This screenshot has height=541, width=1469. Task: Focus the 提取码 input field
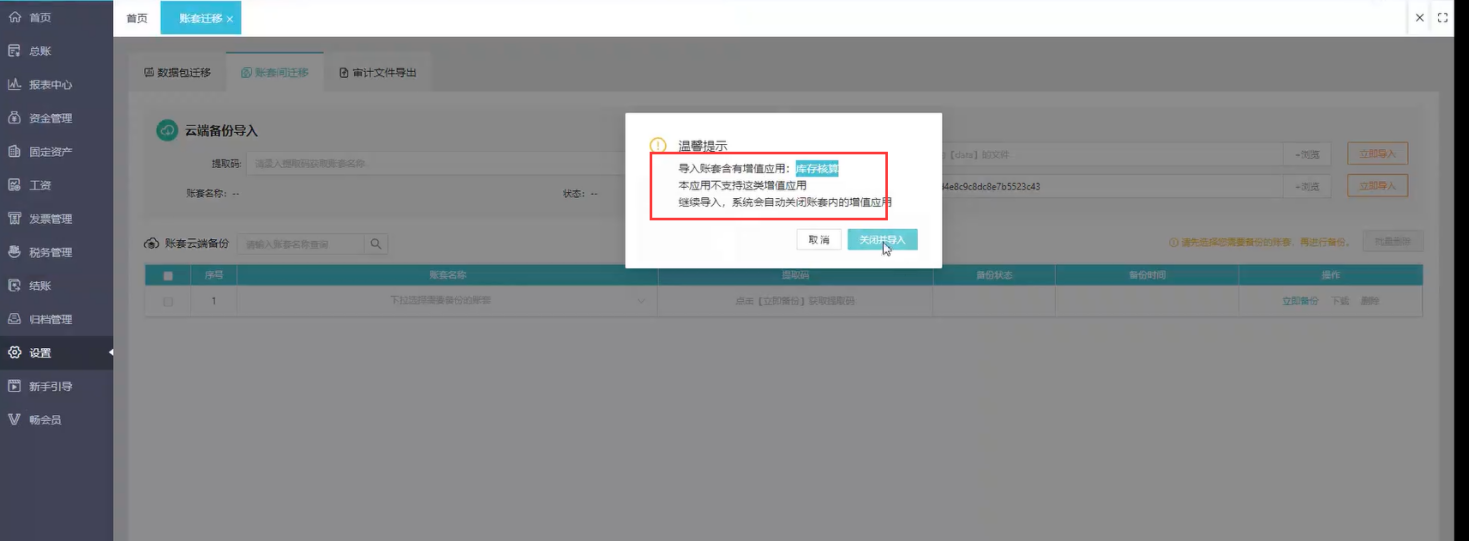click(436, 164)
